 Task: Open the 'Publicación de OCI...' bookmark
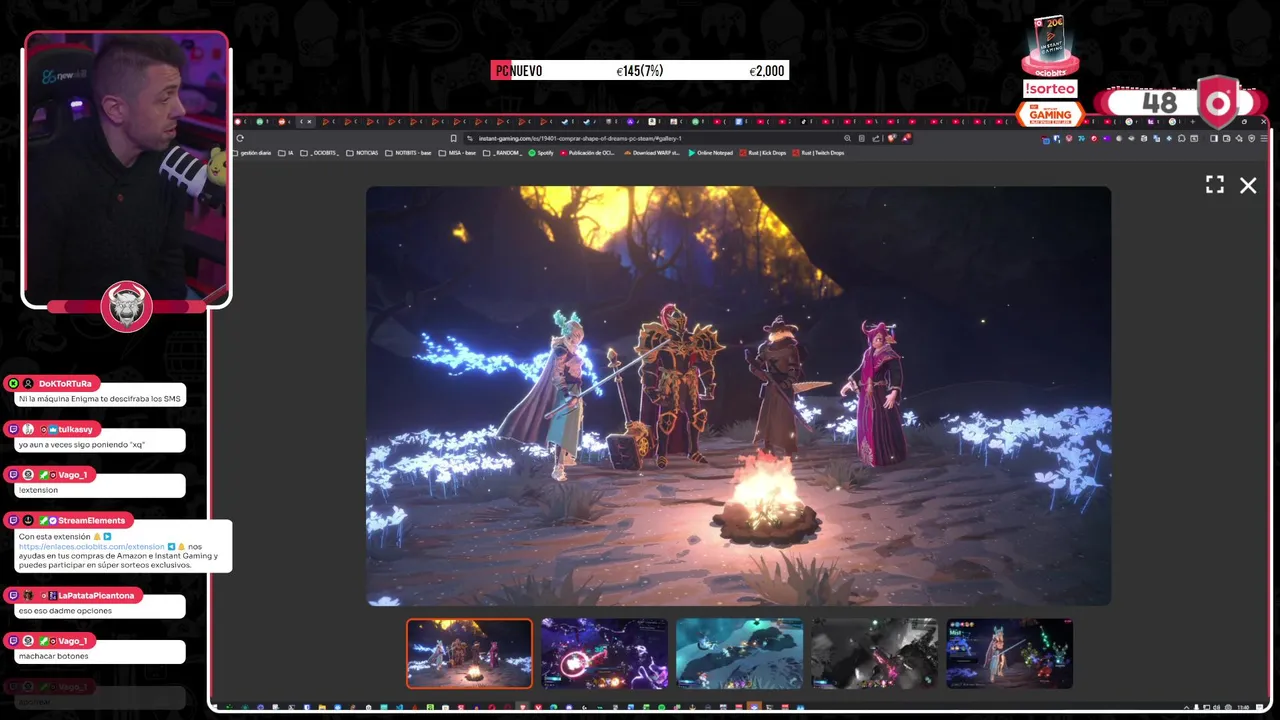[588, 153]
